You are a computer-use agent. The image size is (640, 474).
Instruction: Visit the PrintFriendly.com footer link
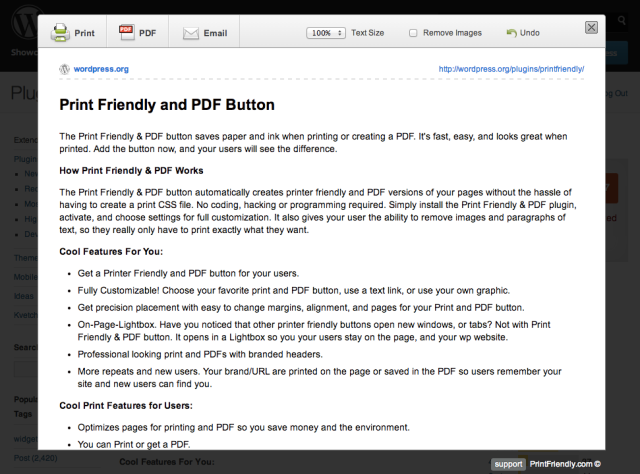click(x=564, y=464)
